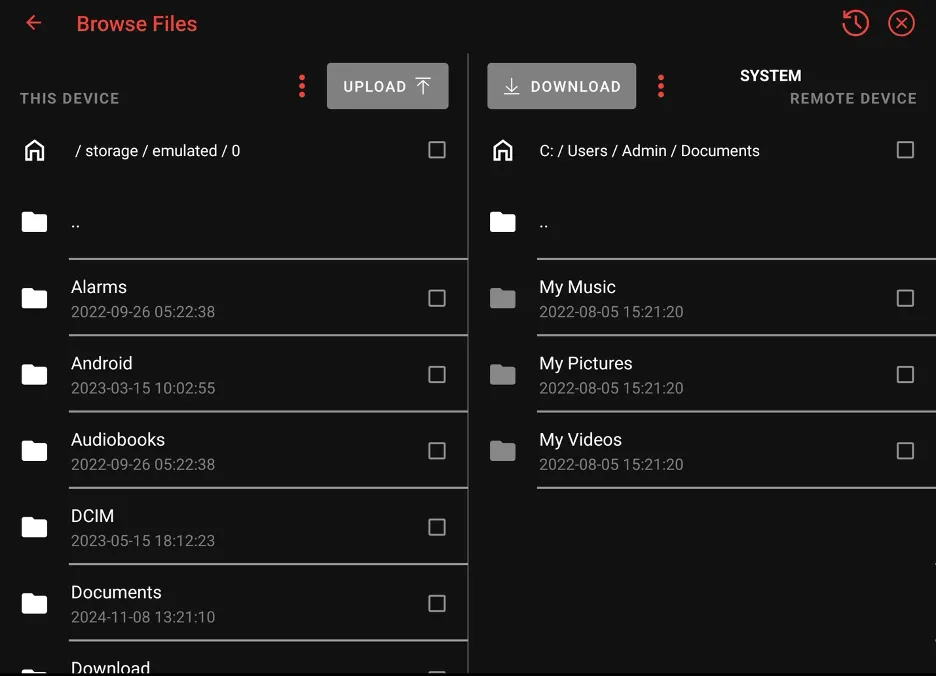936x676 pixels.
Task: Open the Alarms folder icon
Action: tap(35, 298)
